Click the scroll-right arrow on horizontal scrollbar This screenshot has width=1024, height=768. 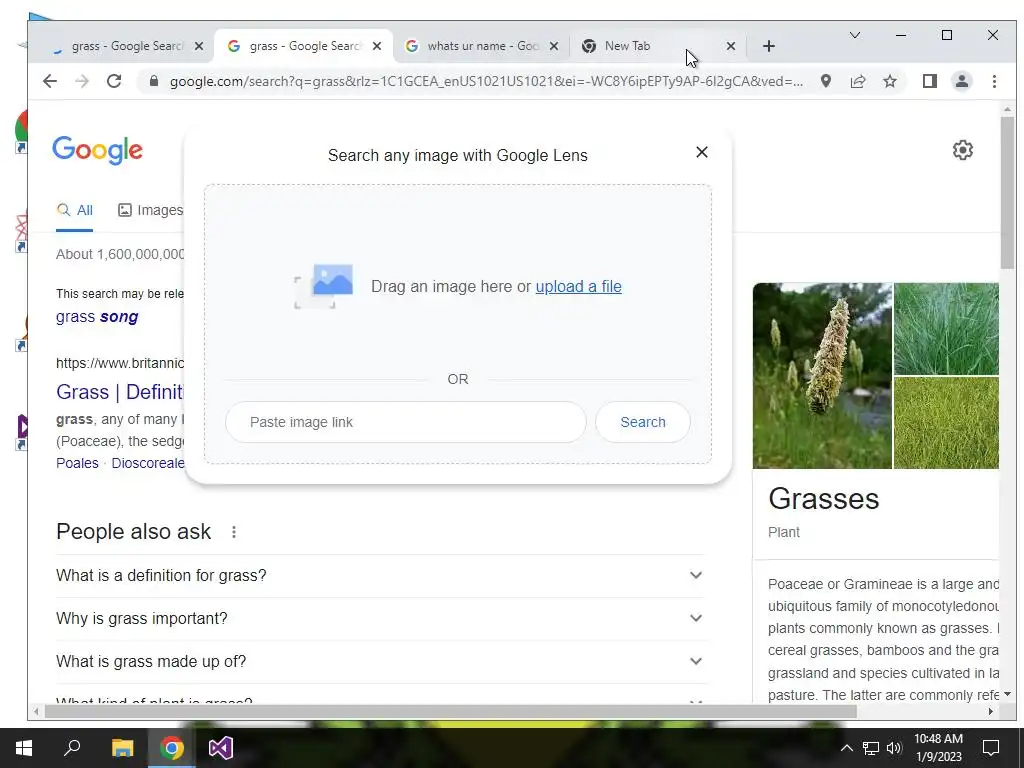991,711
